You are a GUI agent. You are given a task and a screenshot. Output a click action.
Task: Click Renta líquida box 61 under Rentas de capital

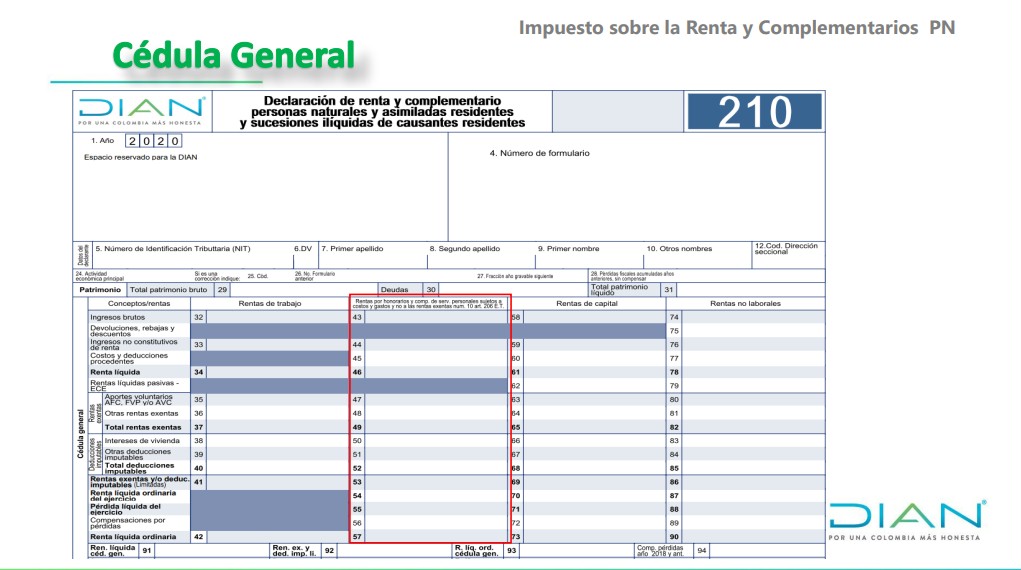590,372
